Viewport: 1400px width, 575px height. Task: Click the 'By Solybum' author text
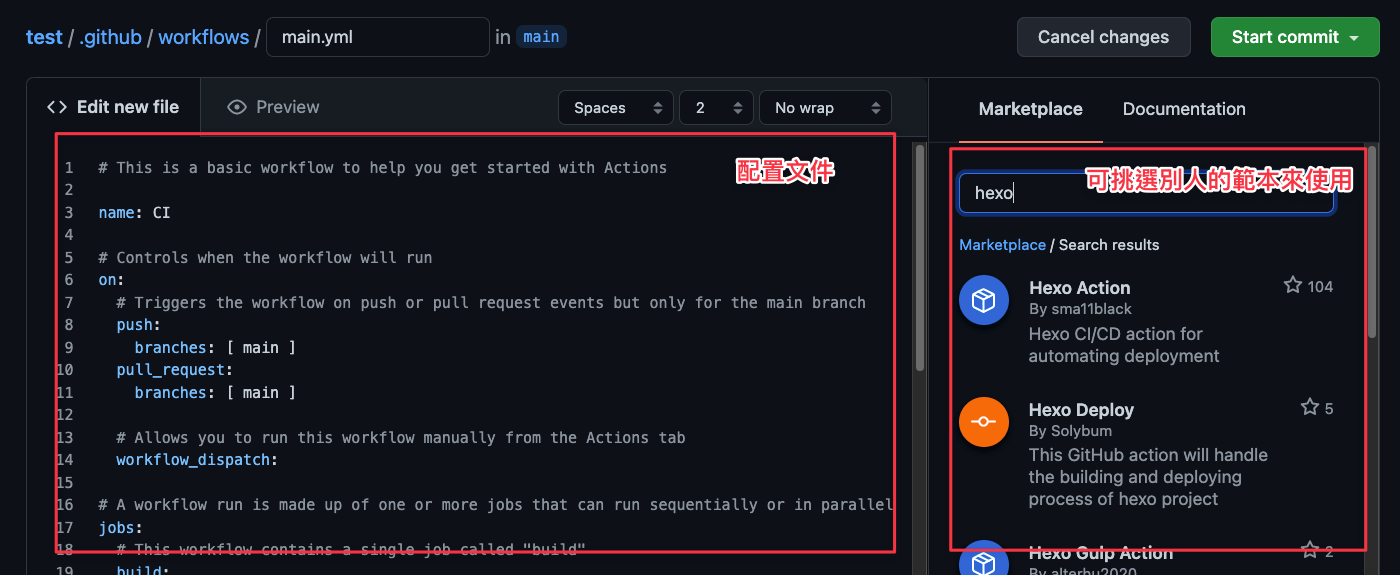[1070, 431]
